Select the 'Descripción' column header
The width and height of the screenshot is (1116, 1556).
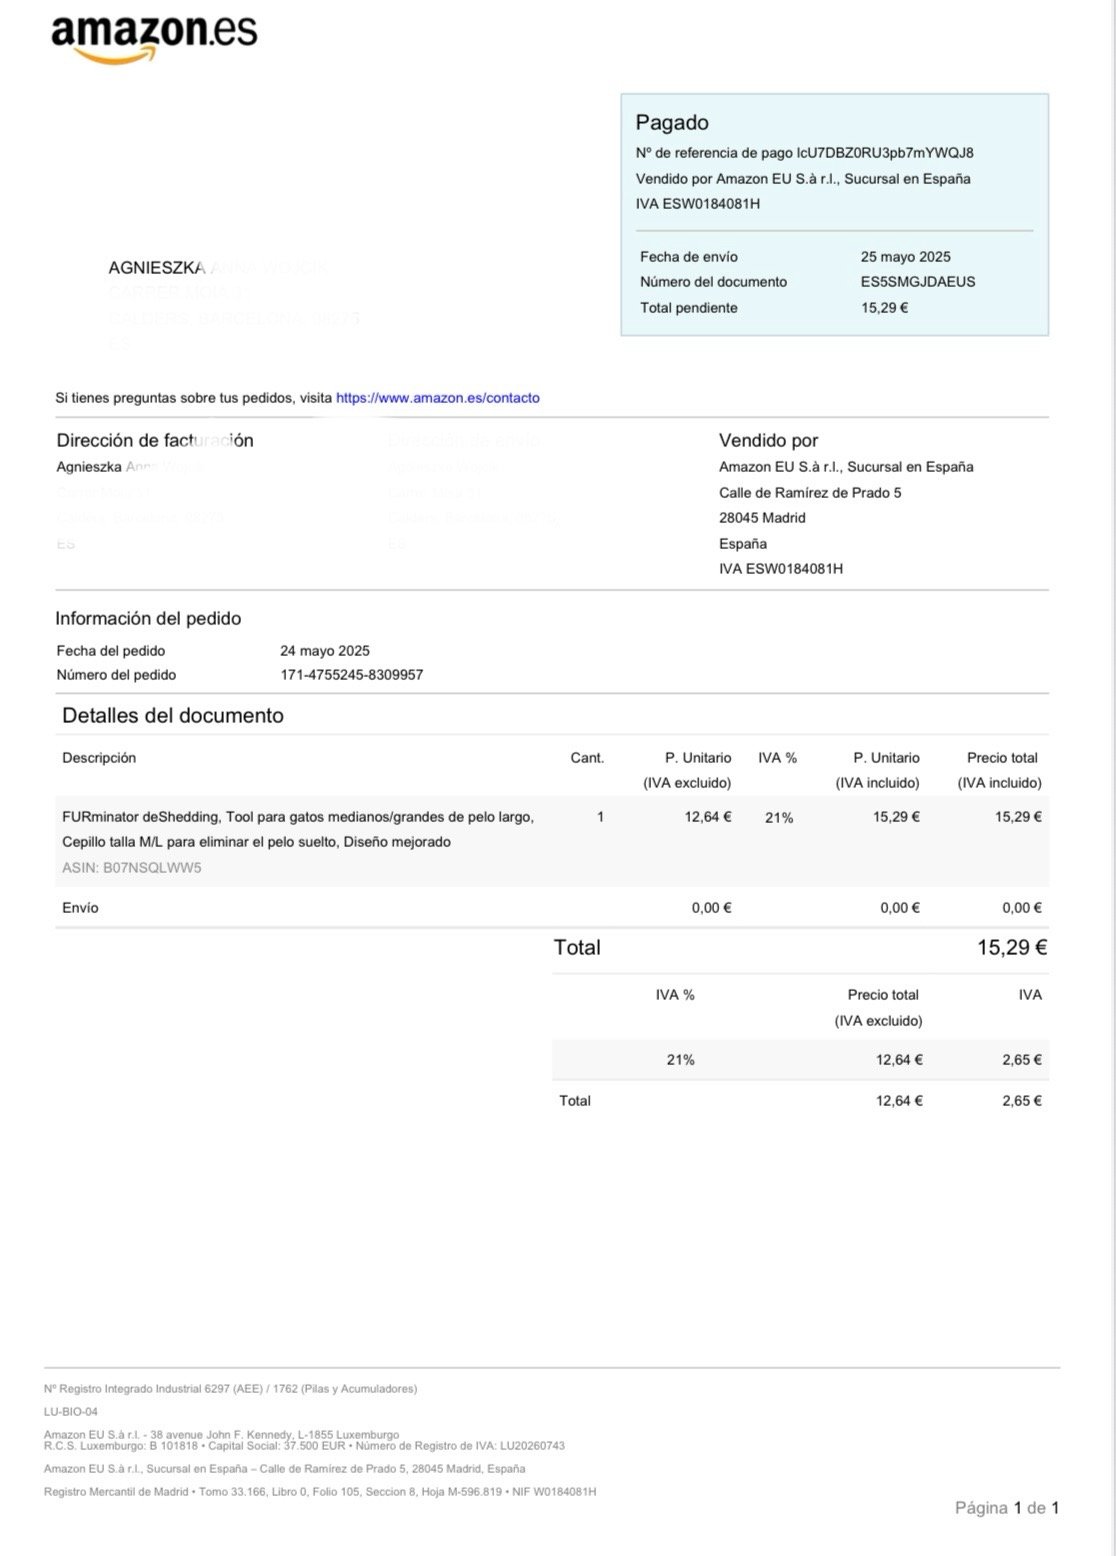coord(99,758)
